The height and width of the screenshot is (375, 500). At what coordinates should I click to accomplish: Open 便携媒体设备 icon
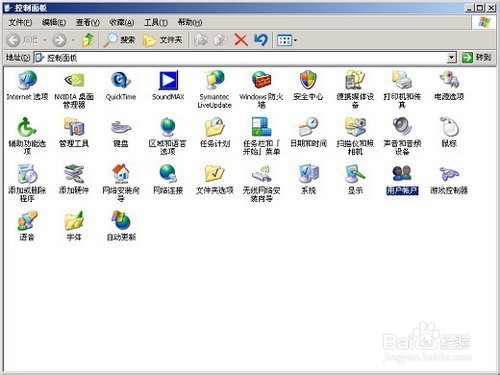coord(355,89)
